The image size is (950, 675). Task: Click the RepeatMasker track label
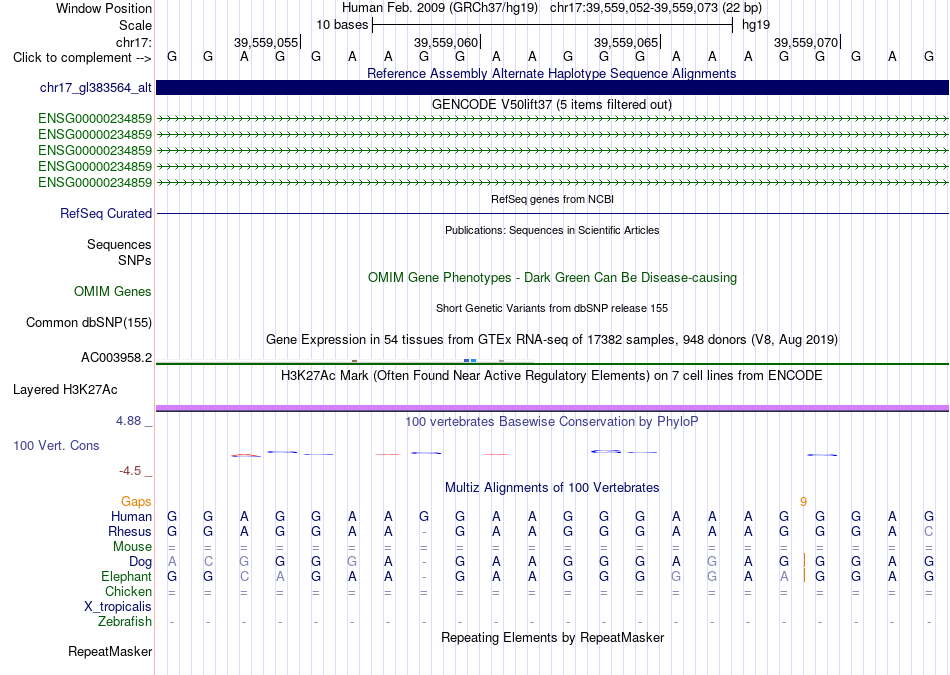point(110,651)
